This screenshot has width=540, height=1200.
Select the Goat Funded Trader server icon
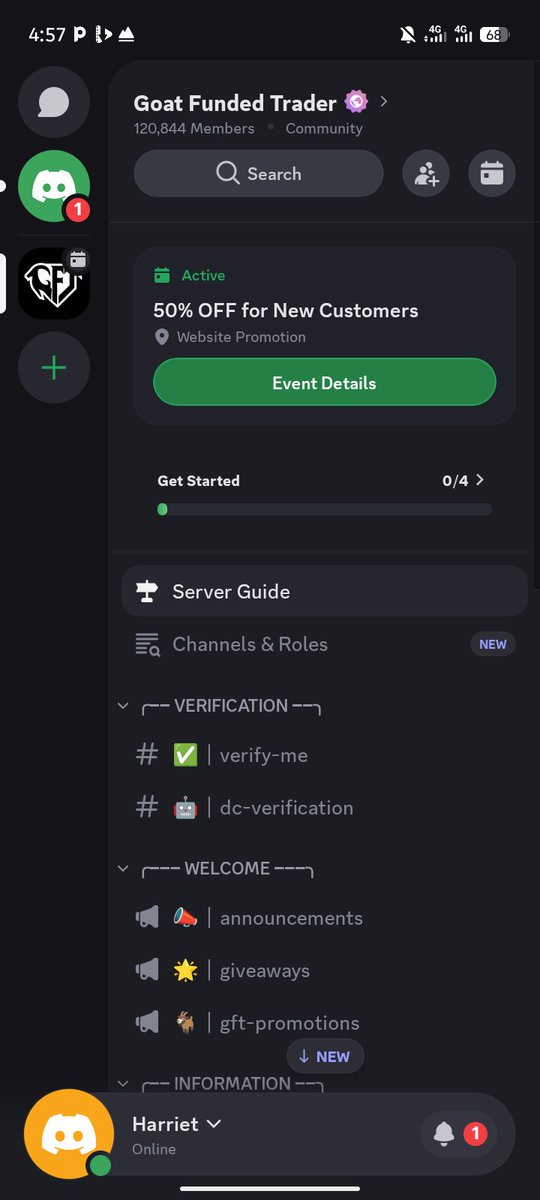coord(54,283)
